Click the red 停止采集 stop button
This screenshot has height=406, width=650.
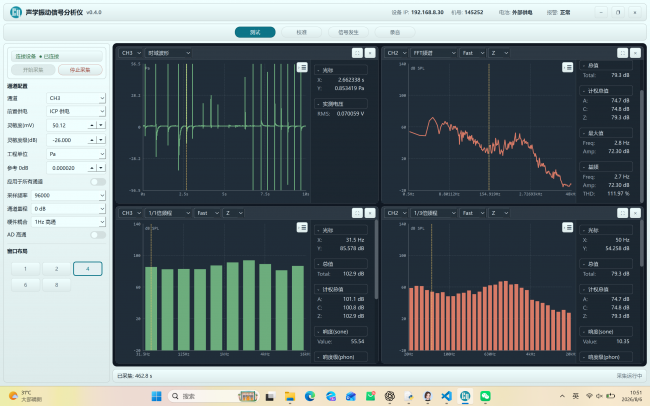(x=80, y=70)
